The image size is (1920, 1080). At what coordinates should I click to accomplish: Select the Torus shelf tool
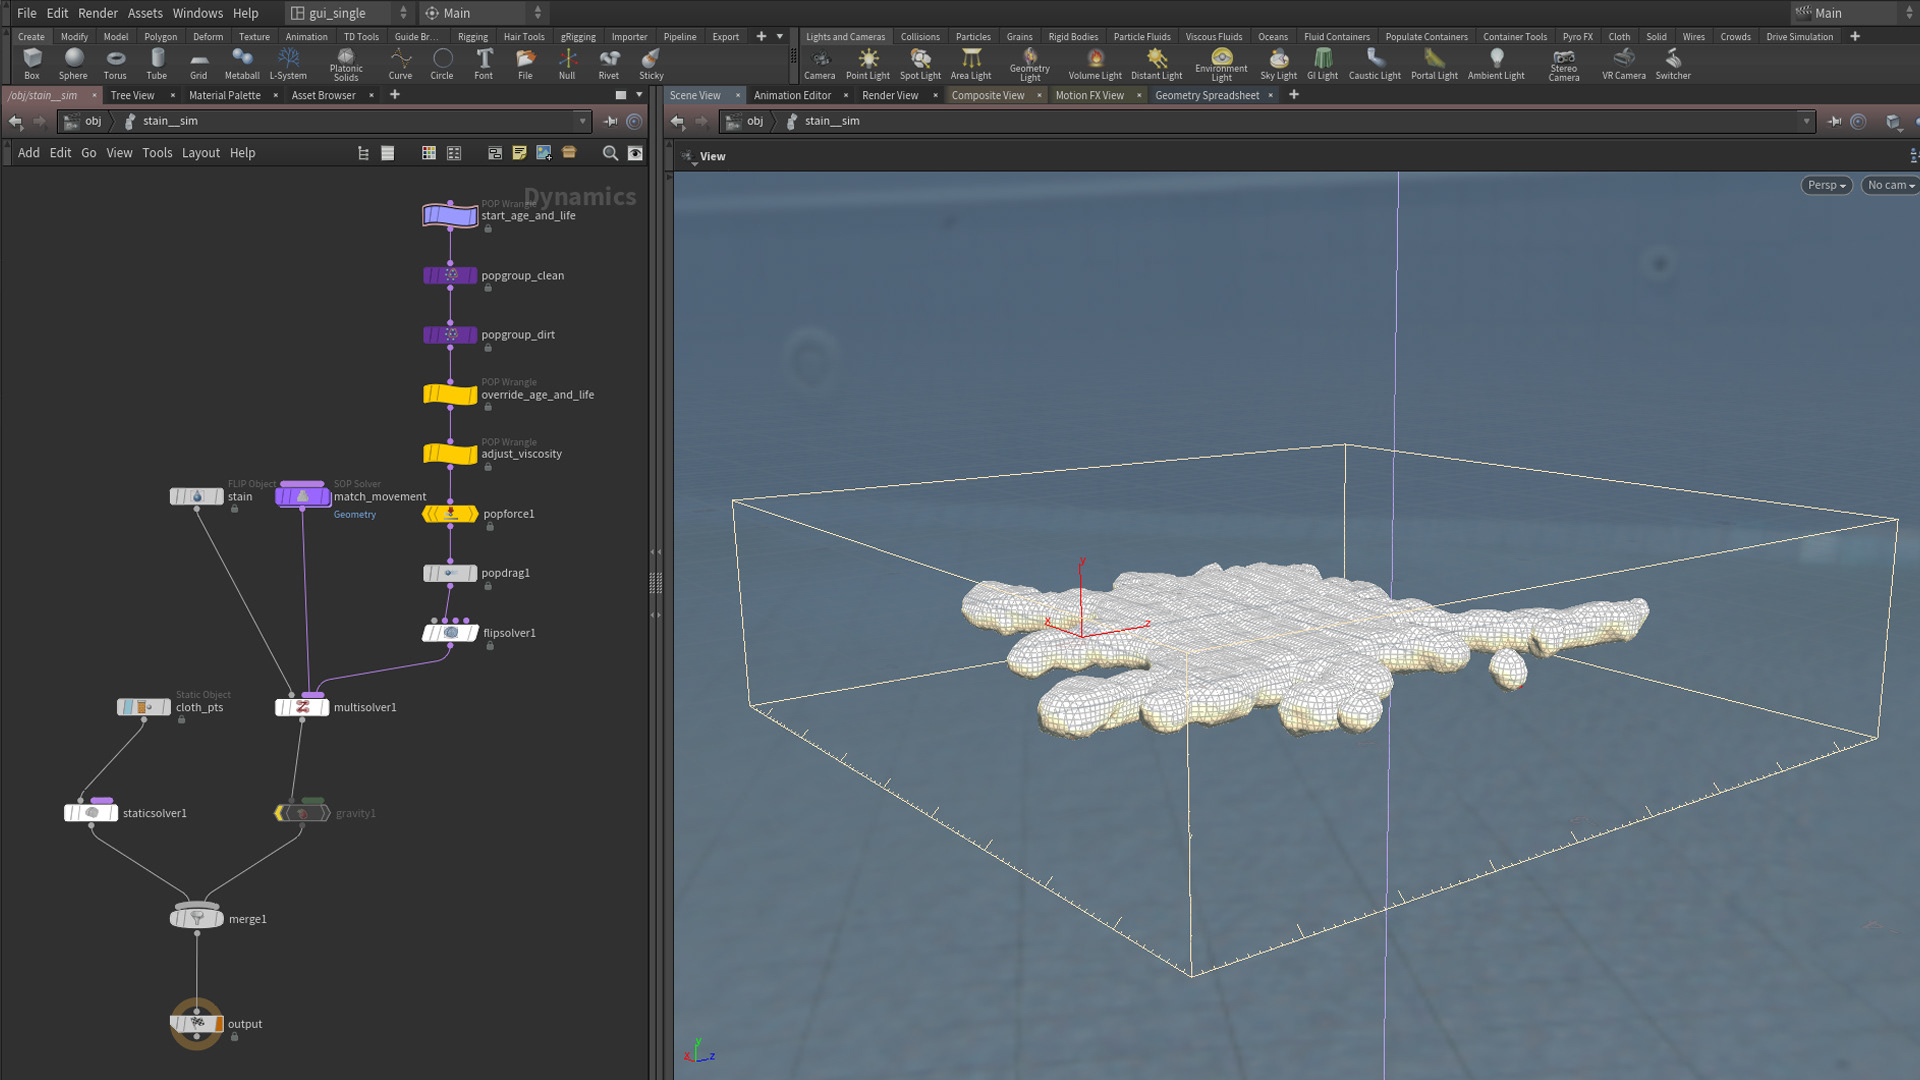[115, 64]
